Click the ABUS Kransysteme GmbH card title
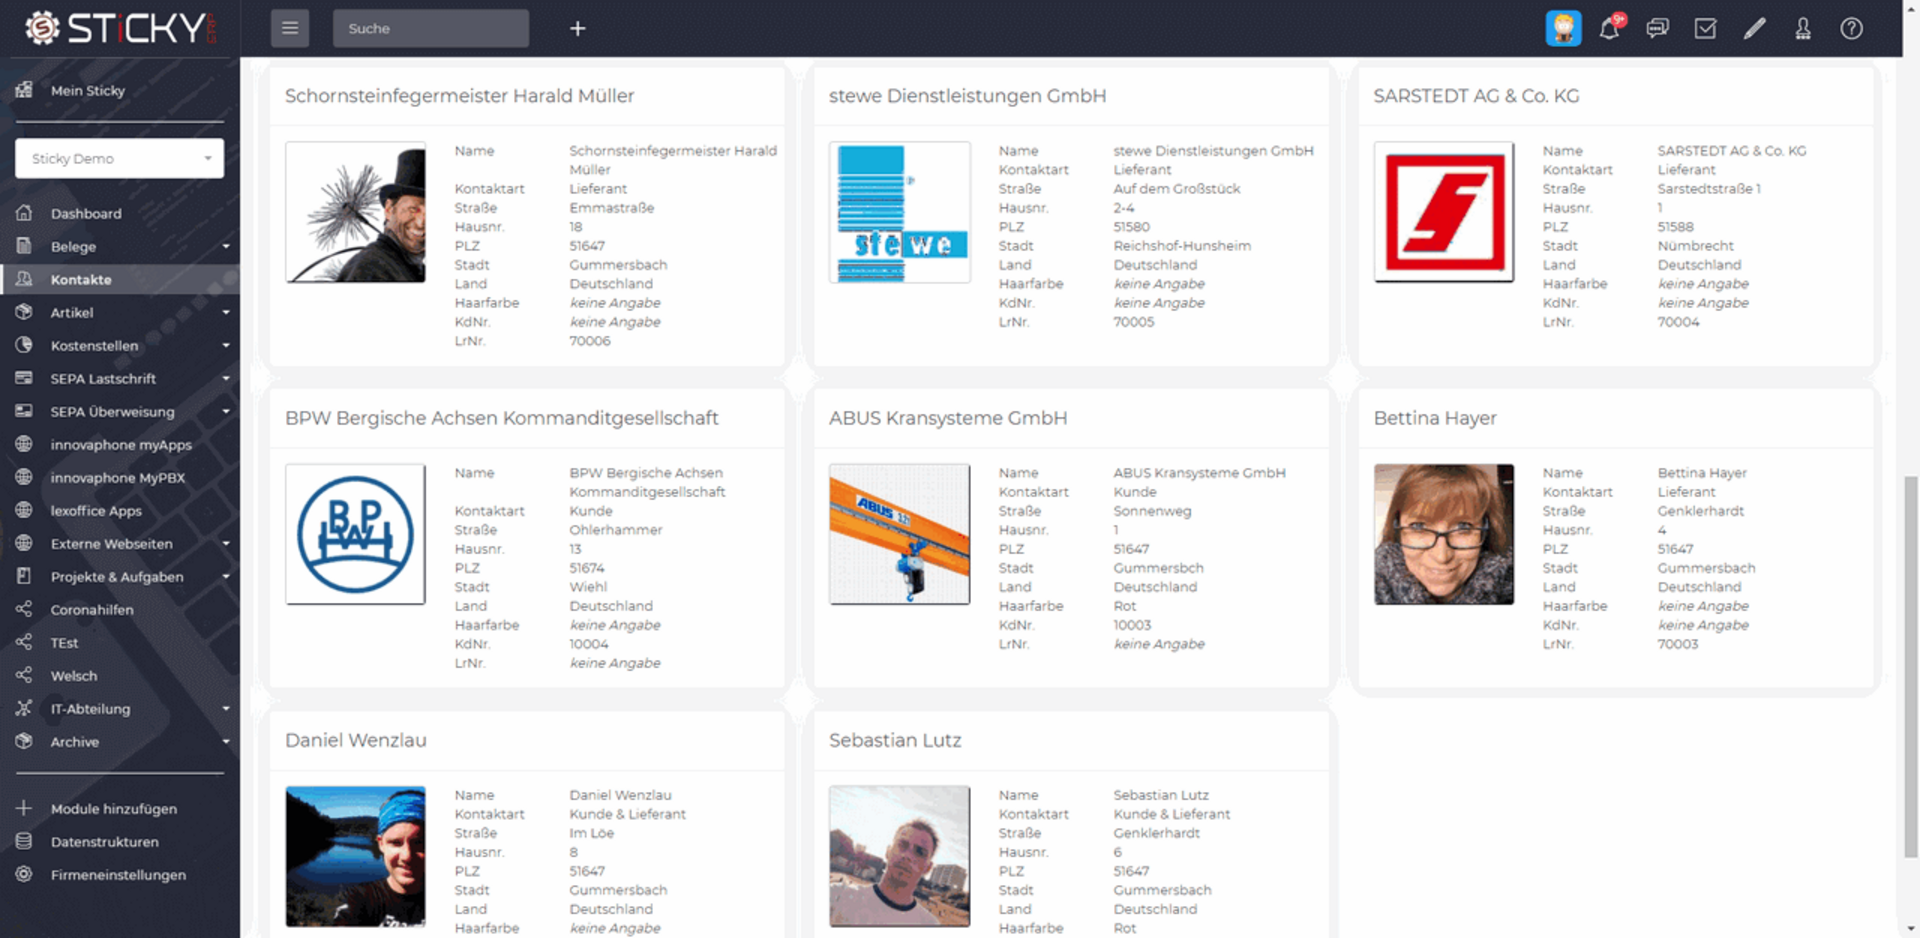 pos(947,418)
